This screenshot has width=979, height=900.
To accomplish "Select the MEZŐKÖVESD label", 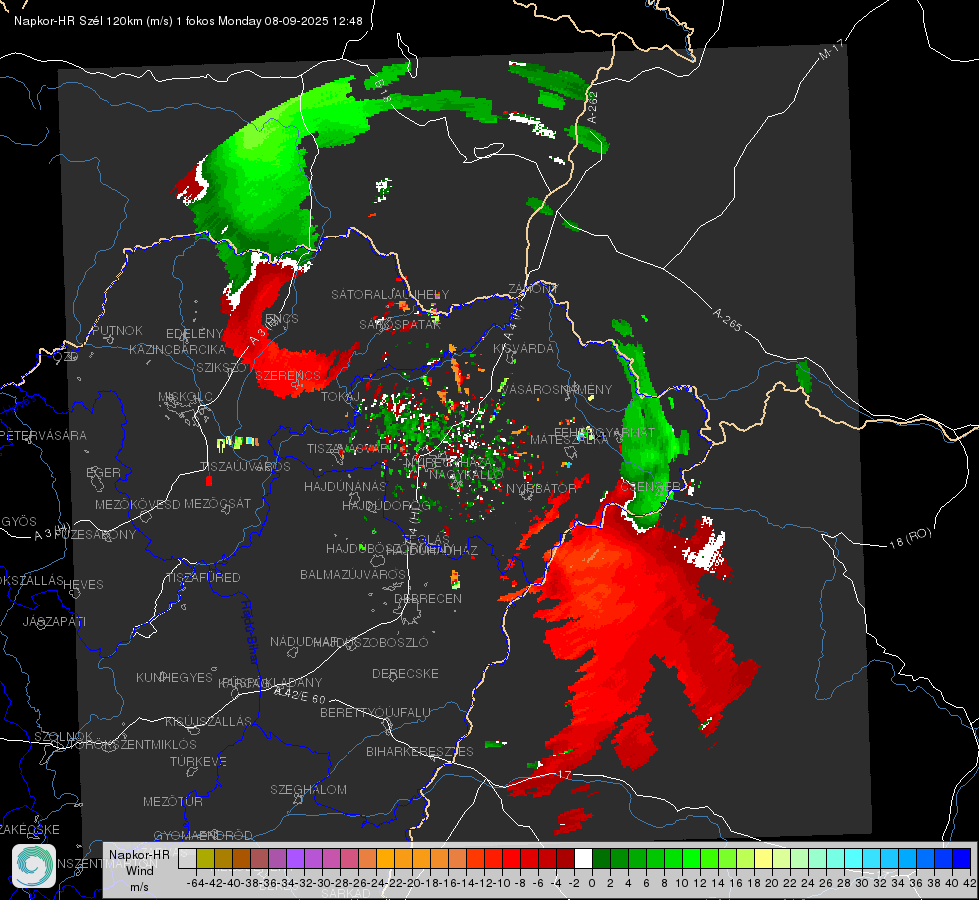I will pyautogui.click(x=137, y=504).
